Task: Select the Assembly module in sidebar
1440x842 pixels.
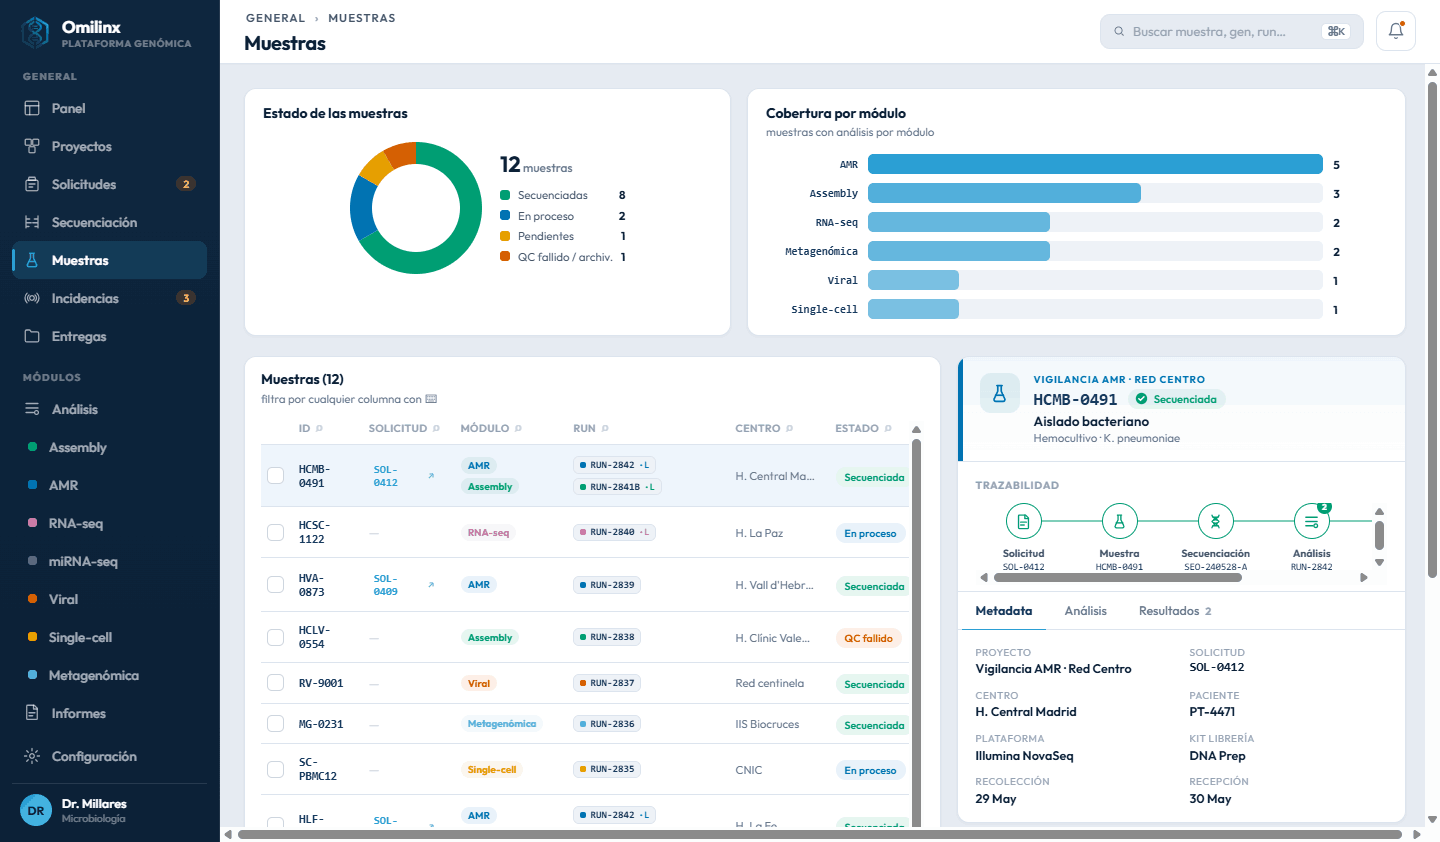Action: [110, 447]
